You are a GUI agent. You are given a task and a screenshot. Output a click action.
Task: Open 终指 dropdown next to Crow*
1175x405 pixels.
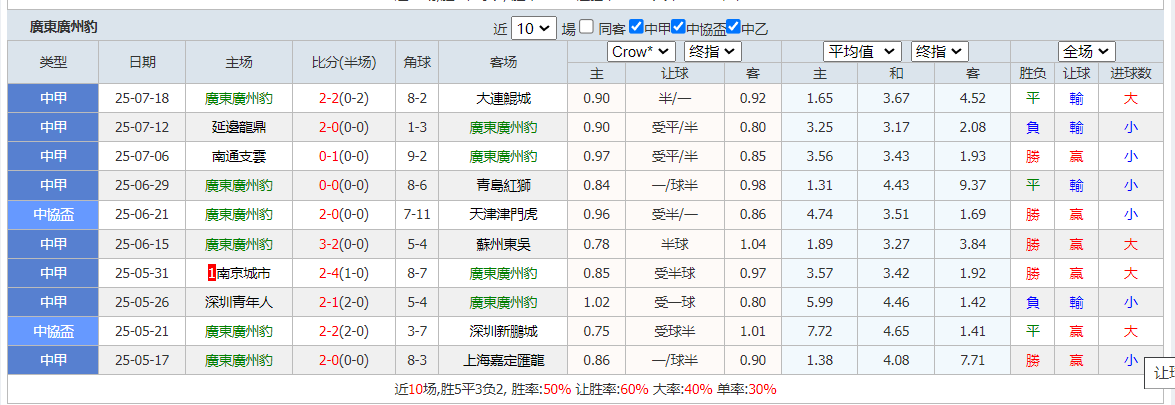714,51
